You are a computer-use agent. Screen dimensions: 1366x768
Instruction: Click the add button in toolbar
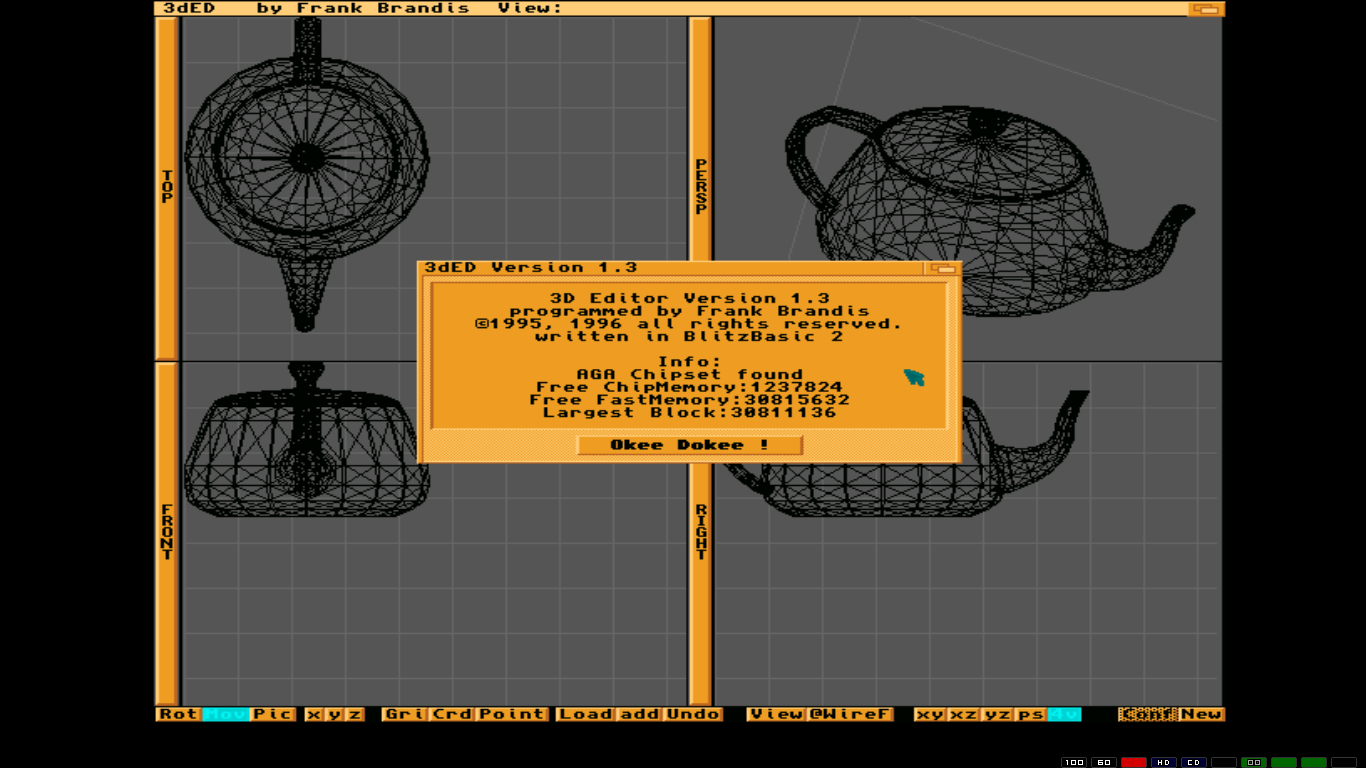coord(639,714)
